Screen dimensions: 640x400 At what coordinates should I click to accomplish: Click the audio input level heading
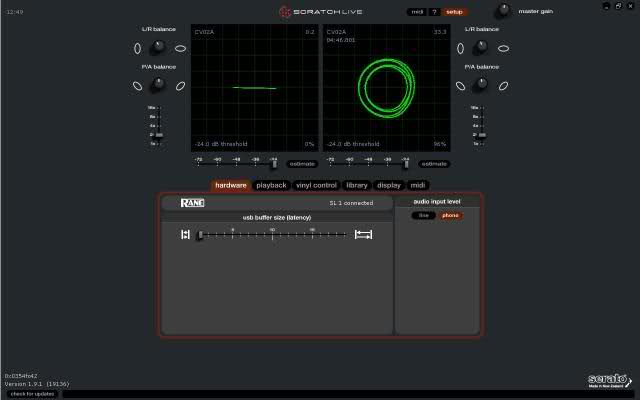pos(437,201)
